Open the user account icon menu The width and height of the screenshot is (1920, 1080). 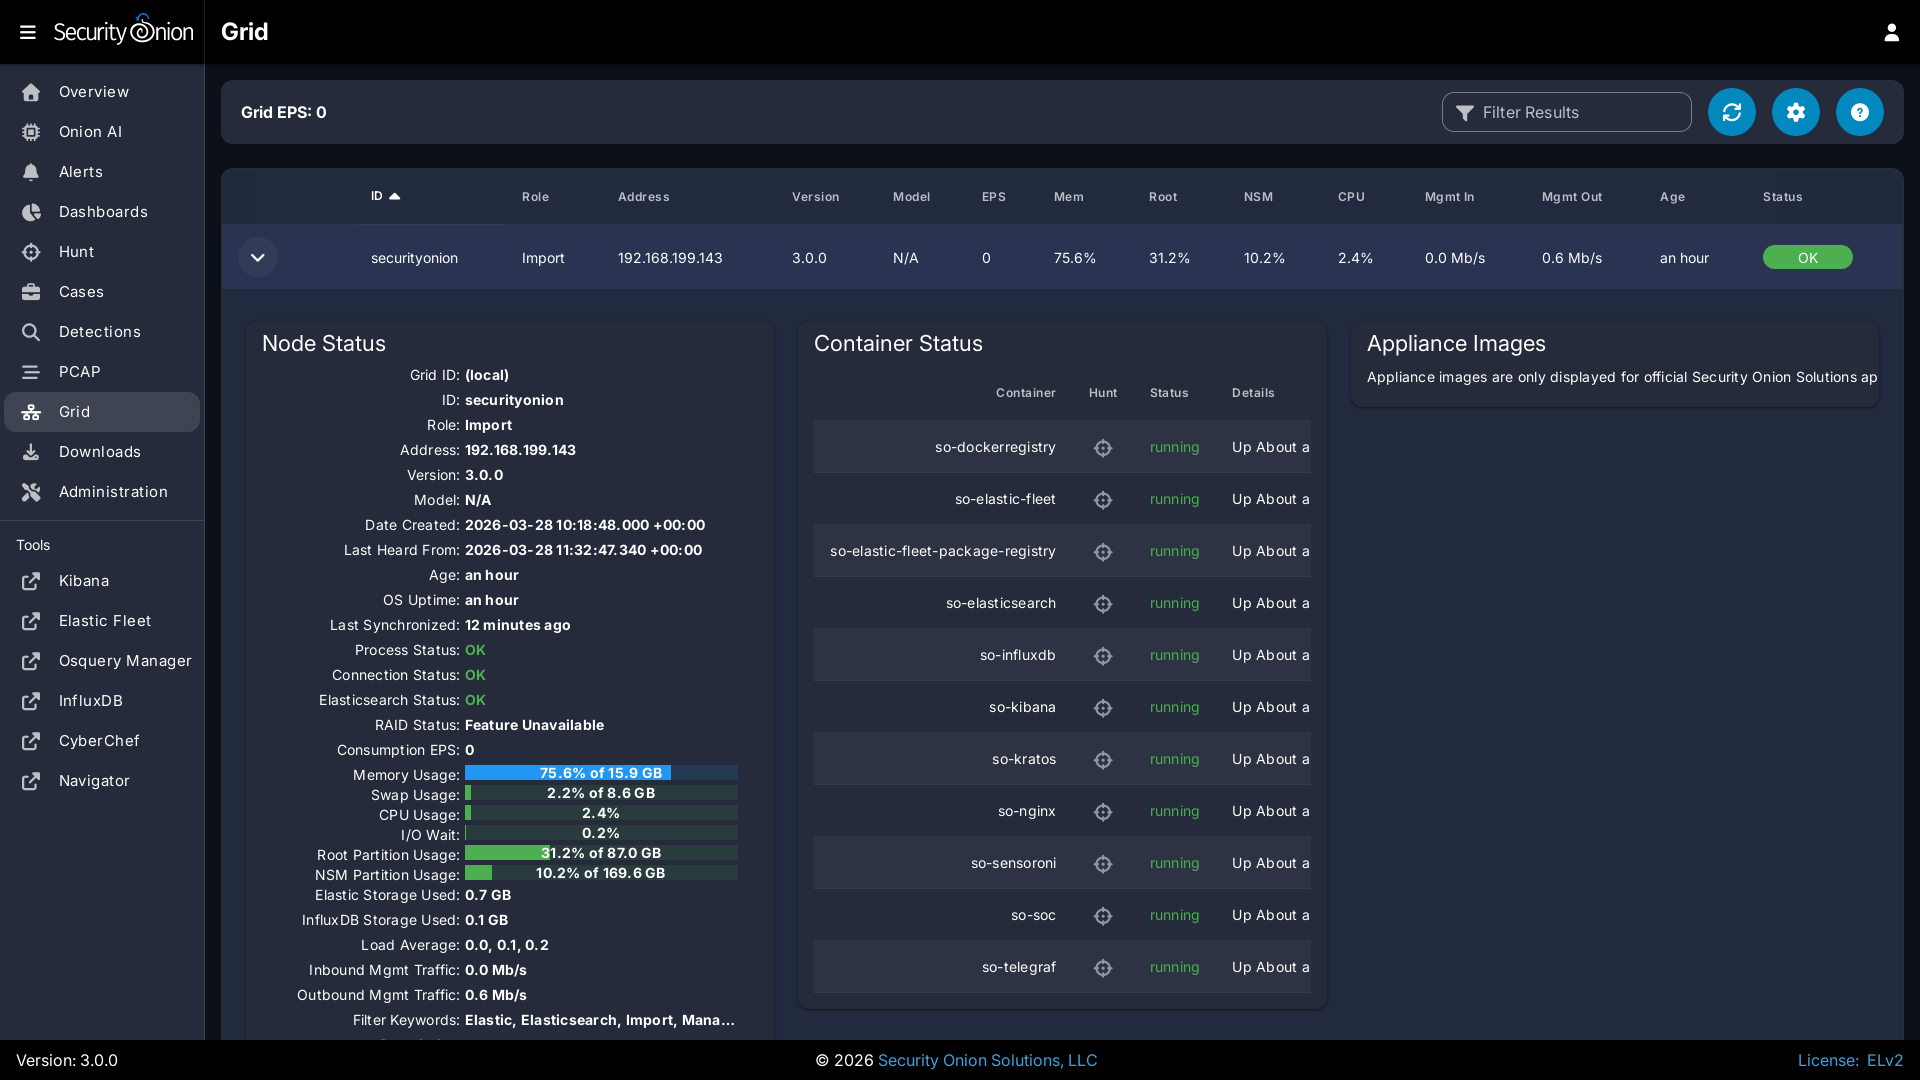pyautogui.click(x=1891, y=32)
